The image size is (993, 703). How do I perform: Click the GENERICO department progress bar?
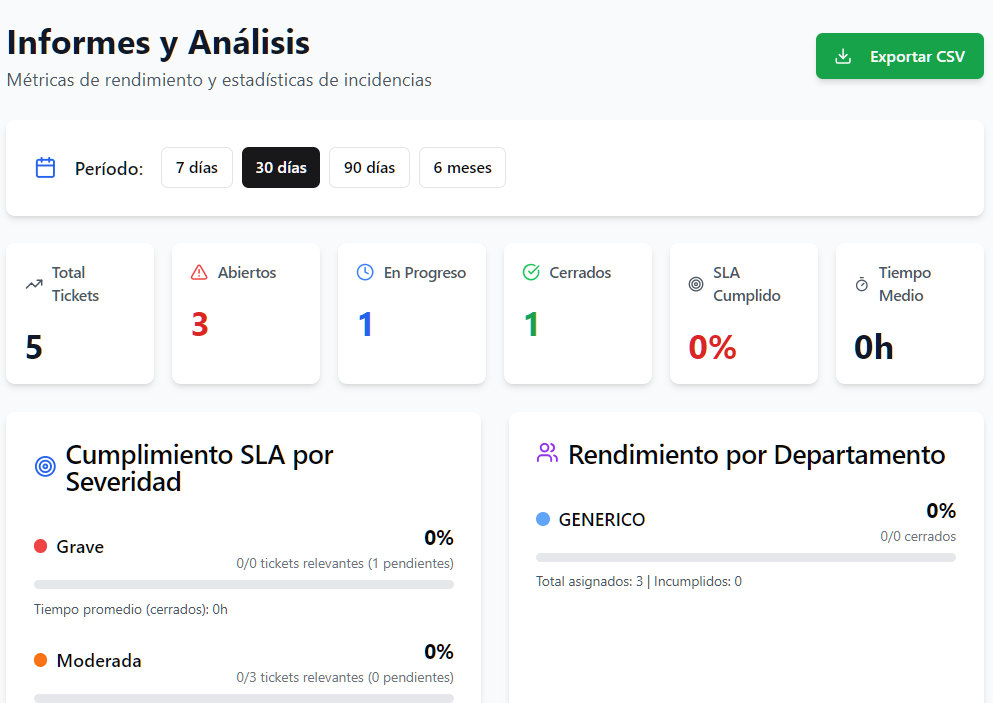745,557
